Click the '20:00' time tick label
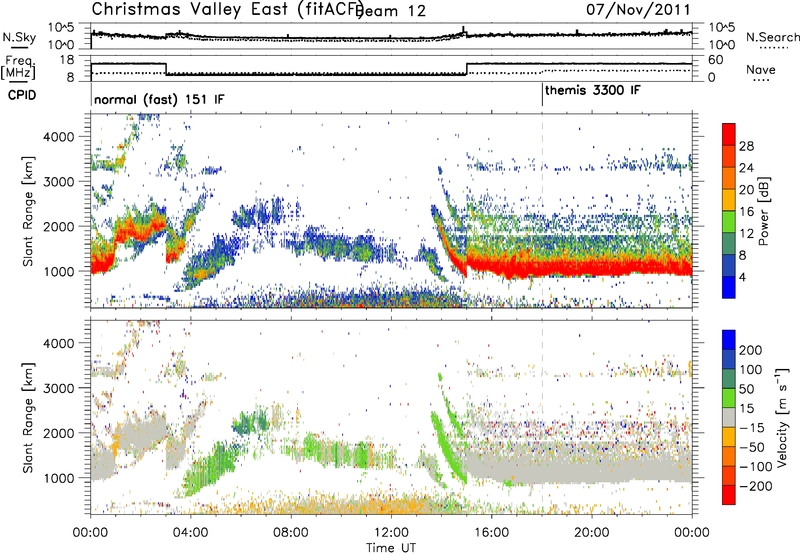800x554 pixels. (592, 533)
